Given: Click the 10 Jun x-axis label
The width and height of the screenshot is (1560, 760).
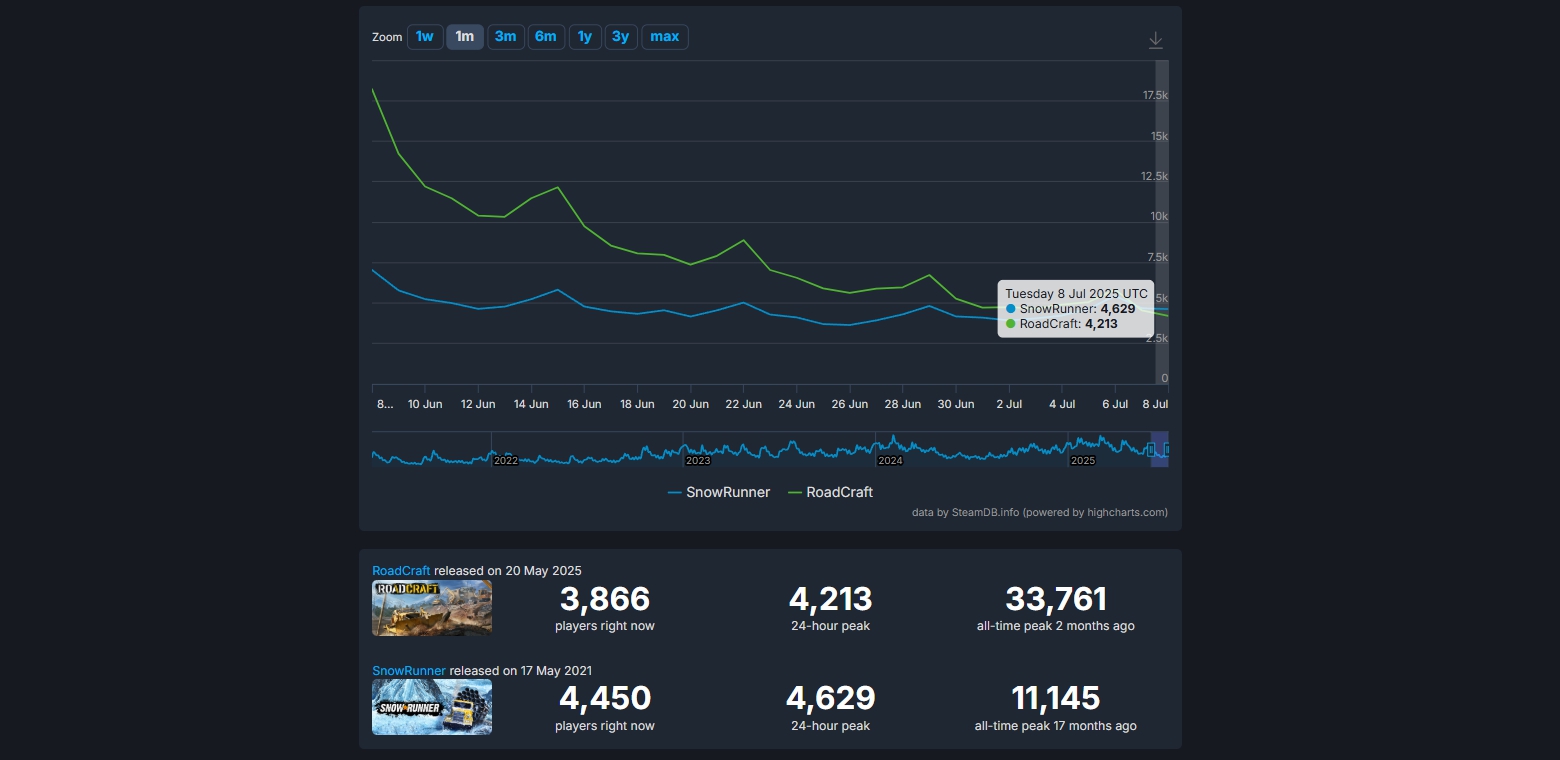Looking at the screenshot, I should (425, 405).
